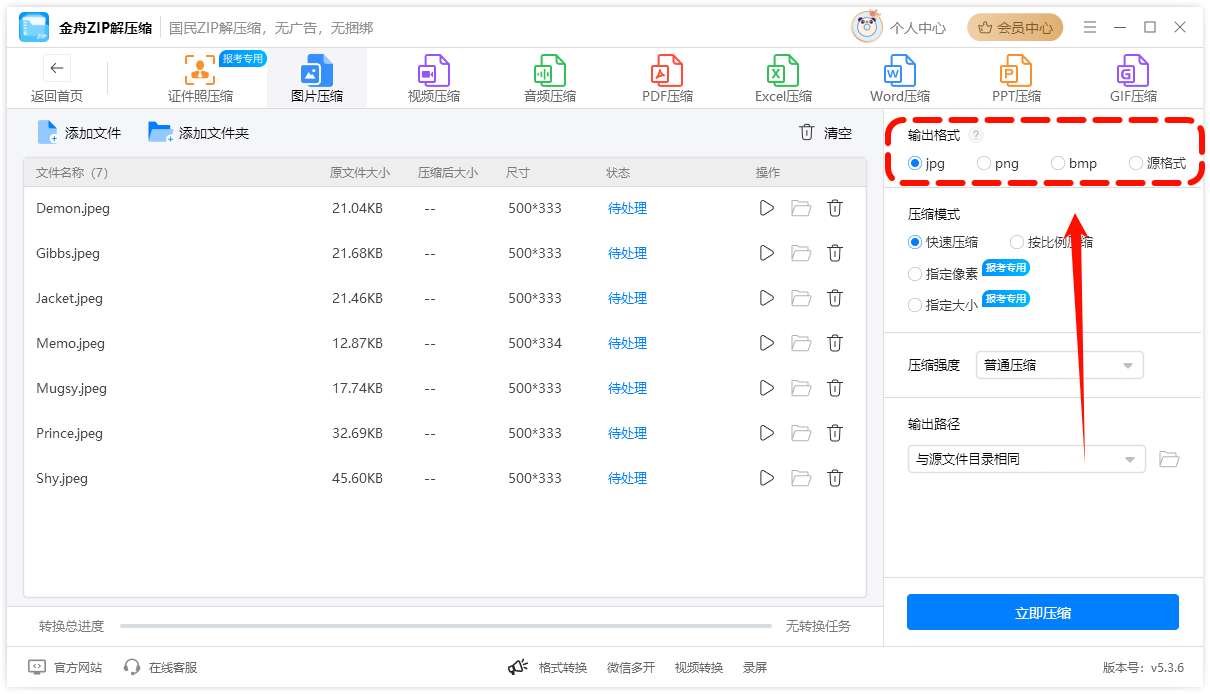Browse output path with the folder icon
The height and width of the screenshot is (694, 1210).
click(1169, 459)
